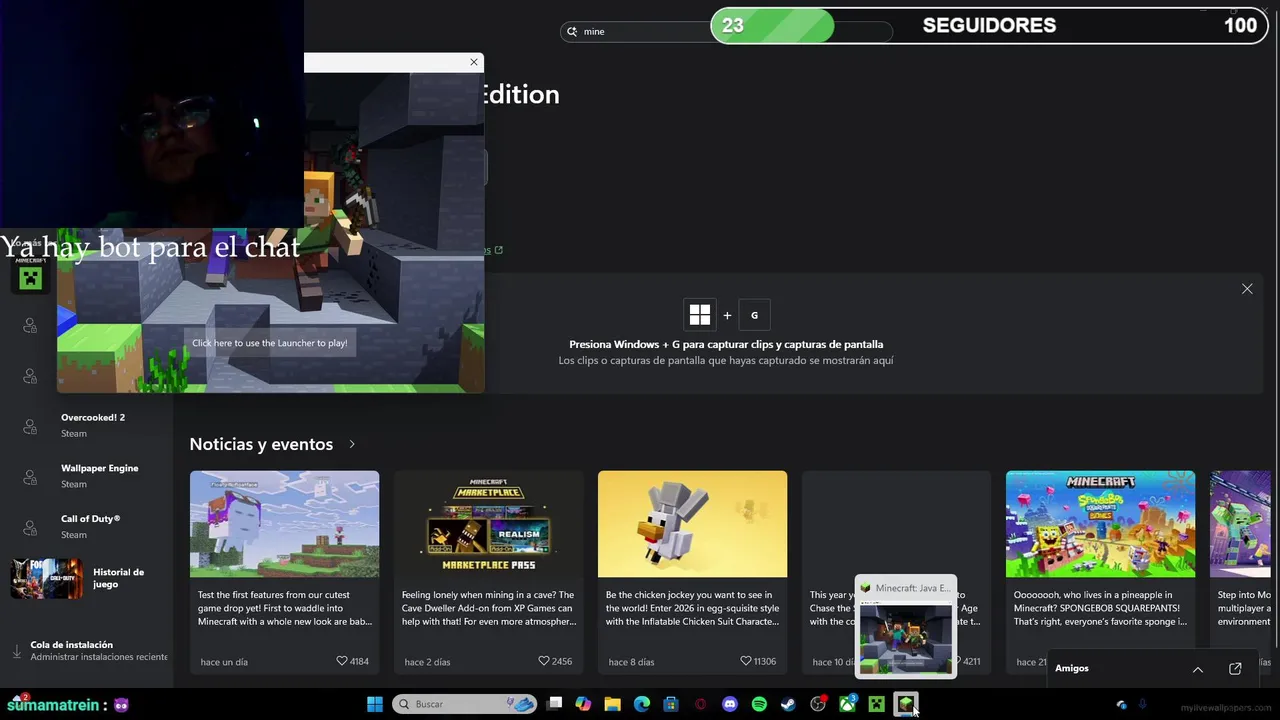Click the install queue download arrow icon
This screenshot has width=1280, height=720.
coord(17,651)
